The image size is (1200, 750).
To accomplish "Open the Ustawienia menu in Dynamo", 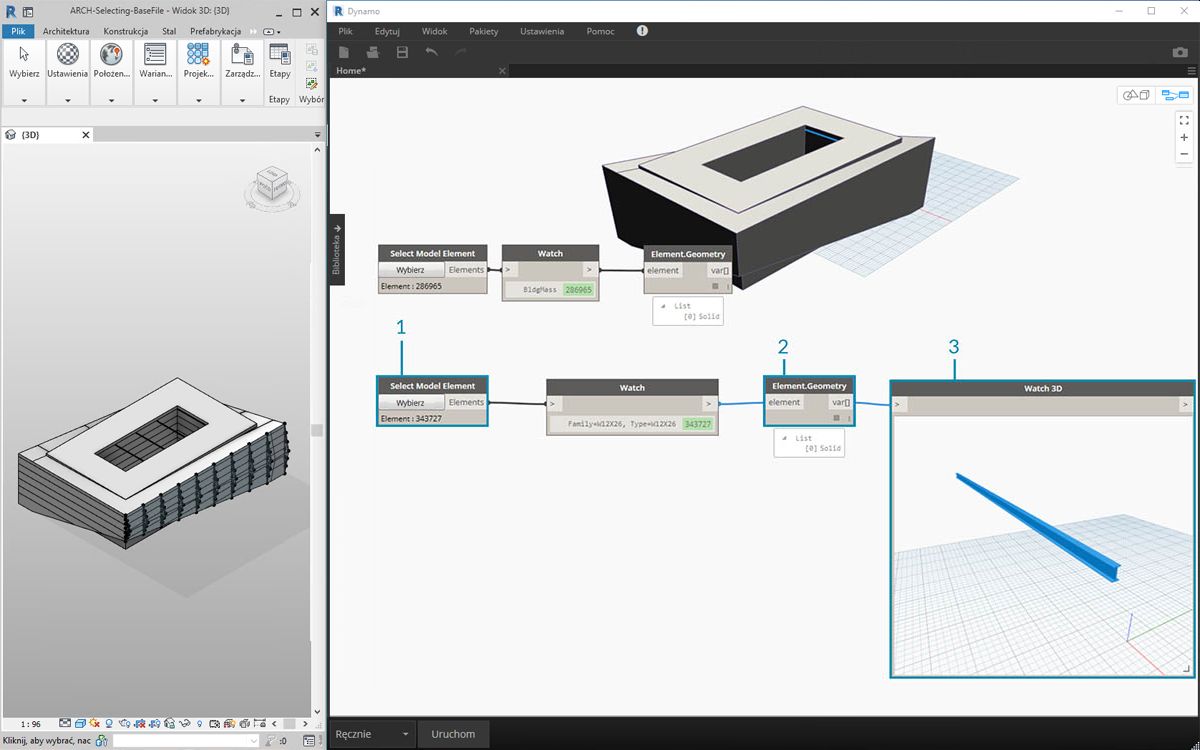I will pyautogui.click(x=542, y=31).
